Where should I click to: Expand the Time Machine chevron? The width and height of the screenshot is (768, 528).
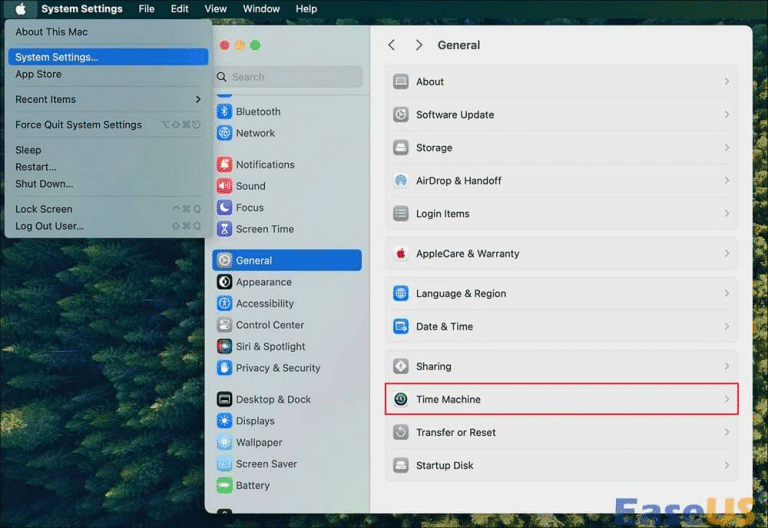pos(726,400)
